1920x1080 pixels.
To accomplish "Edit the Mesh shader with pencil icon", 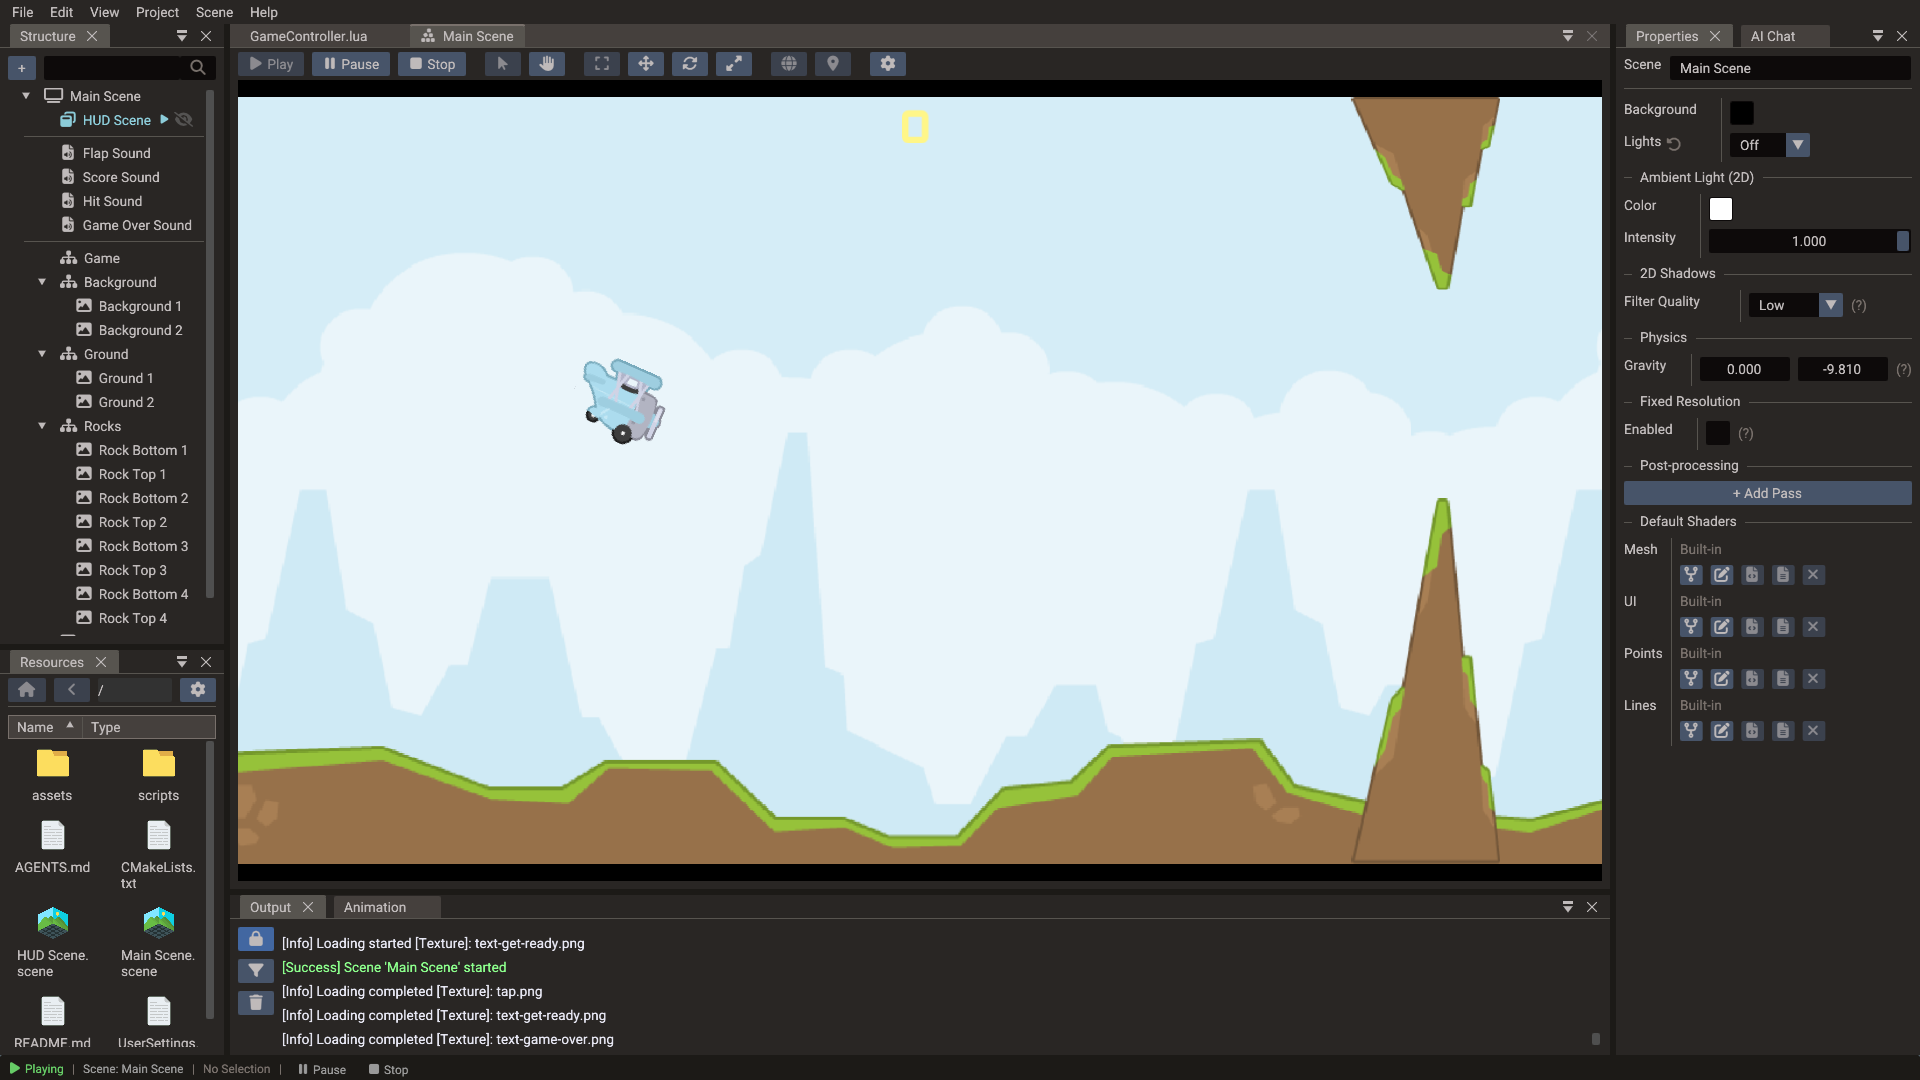I will pos(1722,575).
